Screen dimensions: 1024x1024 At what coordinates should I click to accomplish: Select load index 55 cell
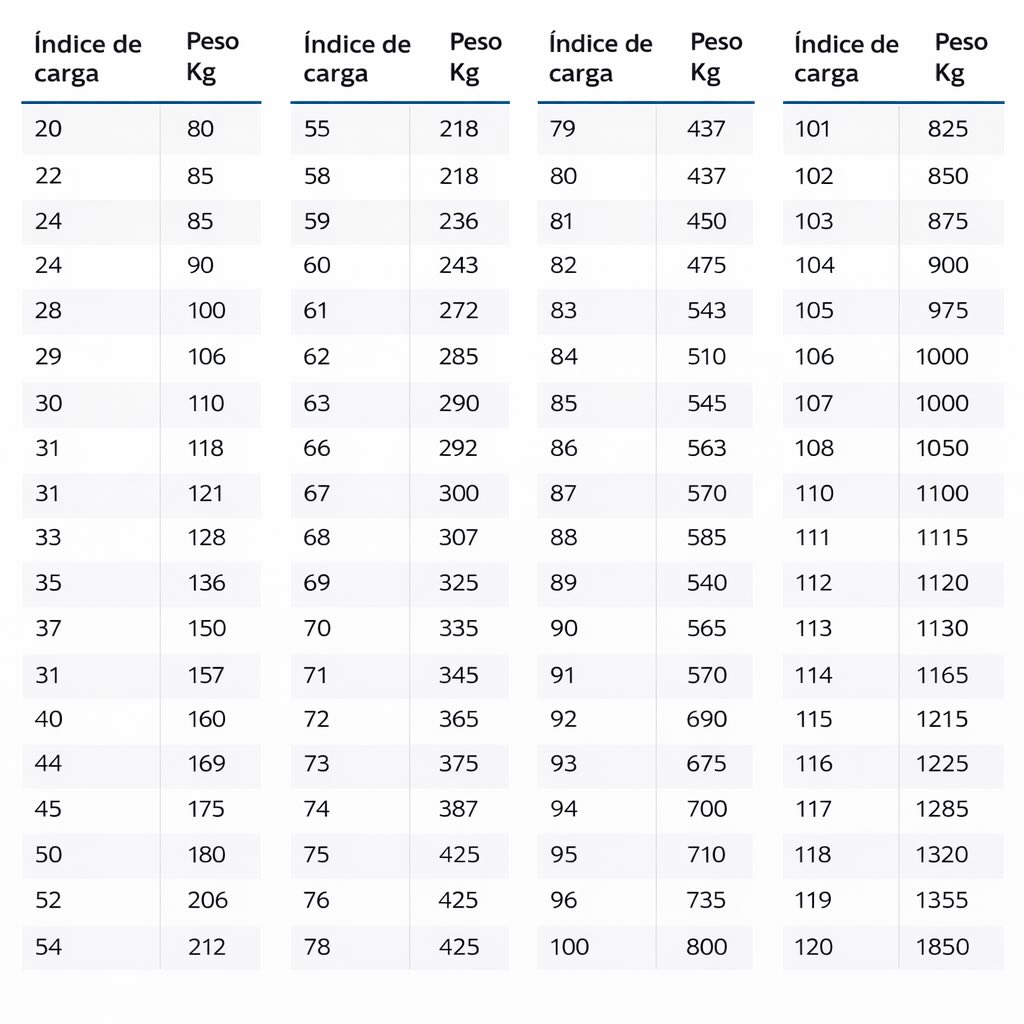317,129
